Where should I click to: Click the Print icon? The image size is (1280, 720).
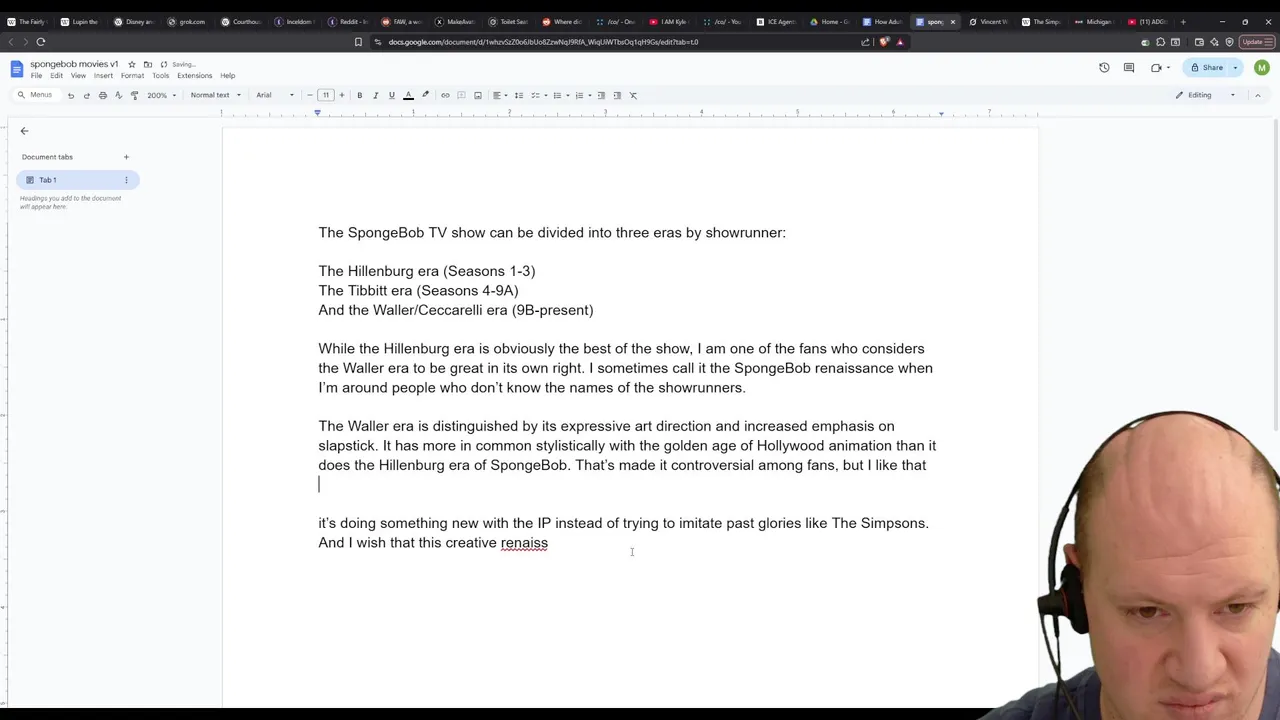[102, 95]
